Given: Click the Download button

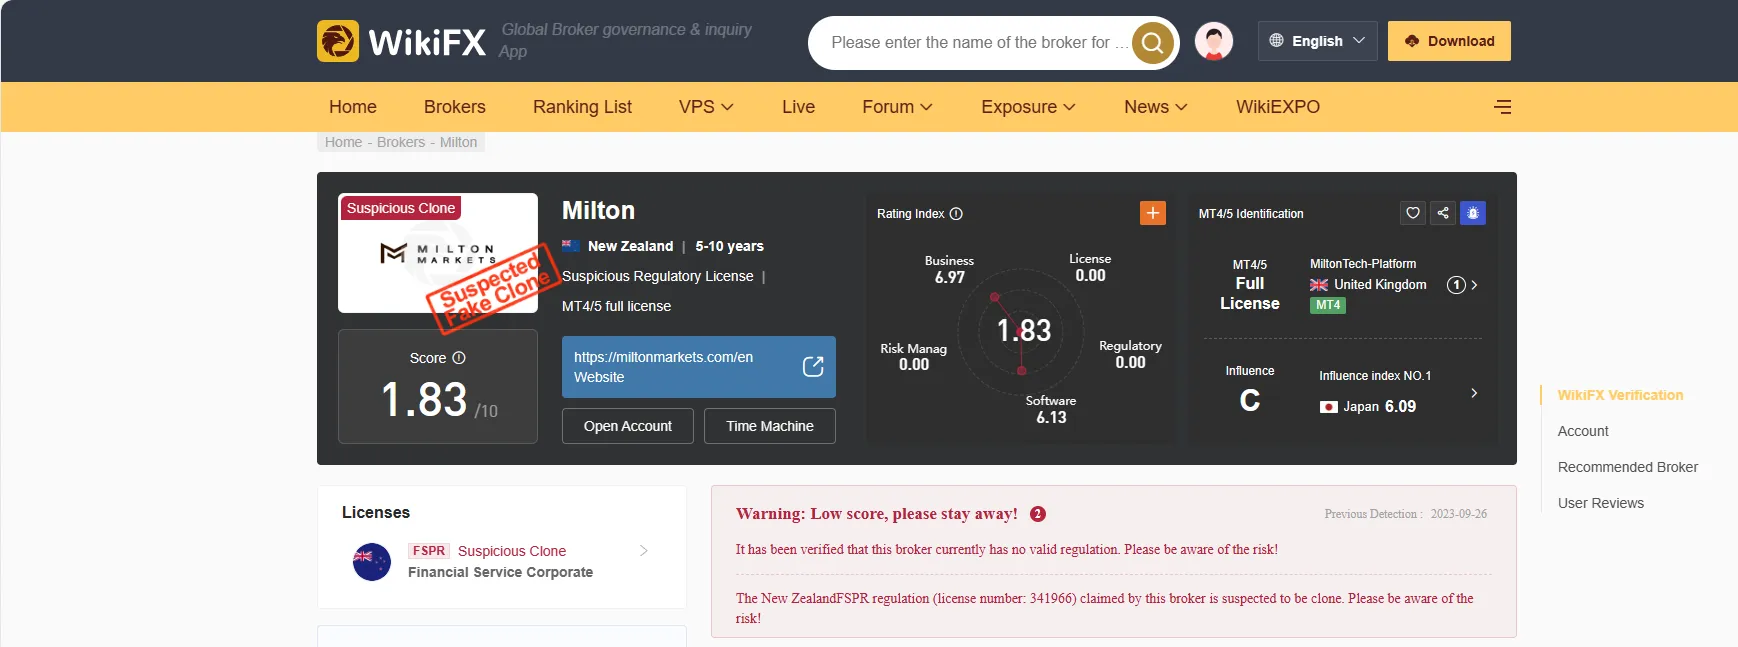Looking at the screenshot, I should point(1449,41).
